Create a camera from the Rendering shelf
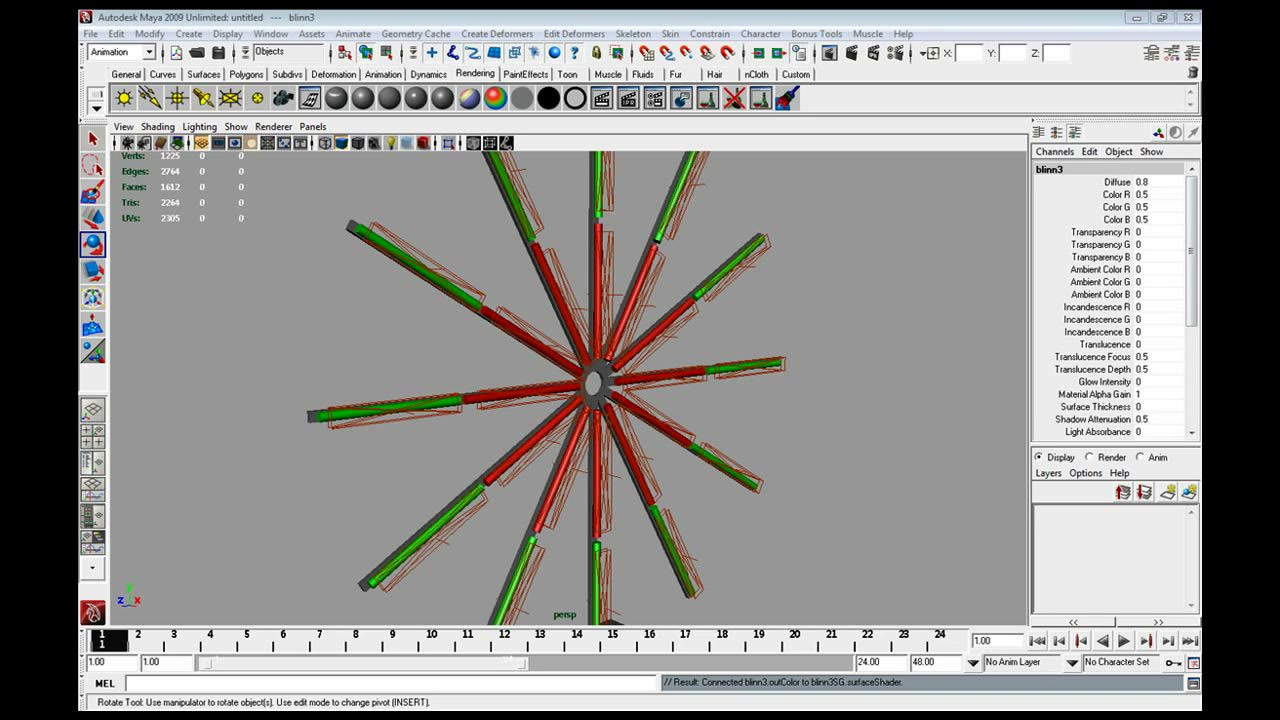Screen dimensions: 1280x720 pos(283,98)
